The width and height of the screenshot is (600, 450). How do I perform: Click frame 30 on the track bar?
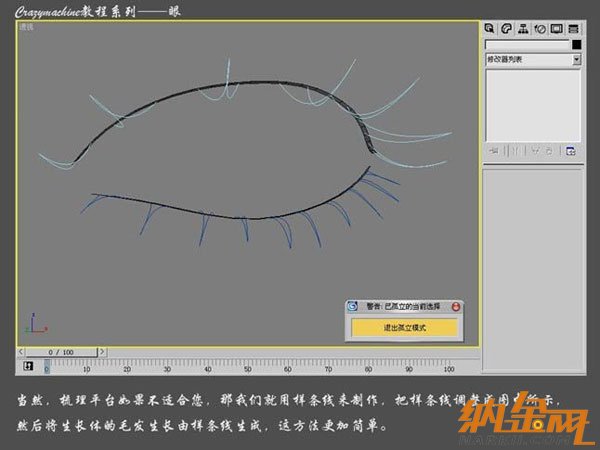point(167,369)
